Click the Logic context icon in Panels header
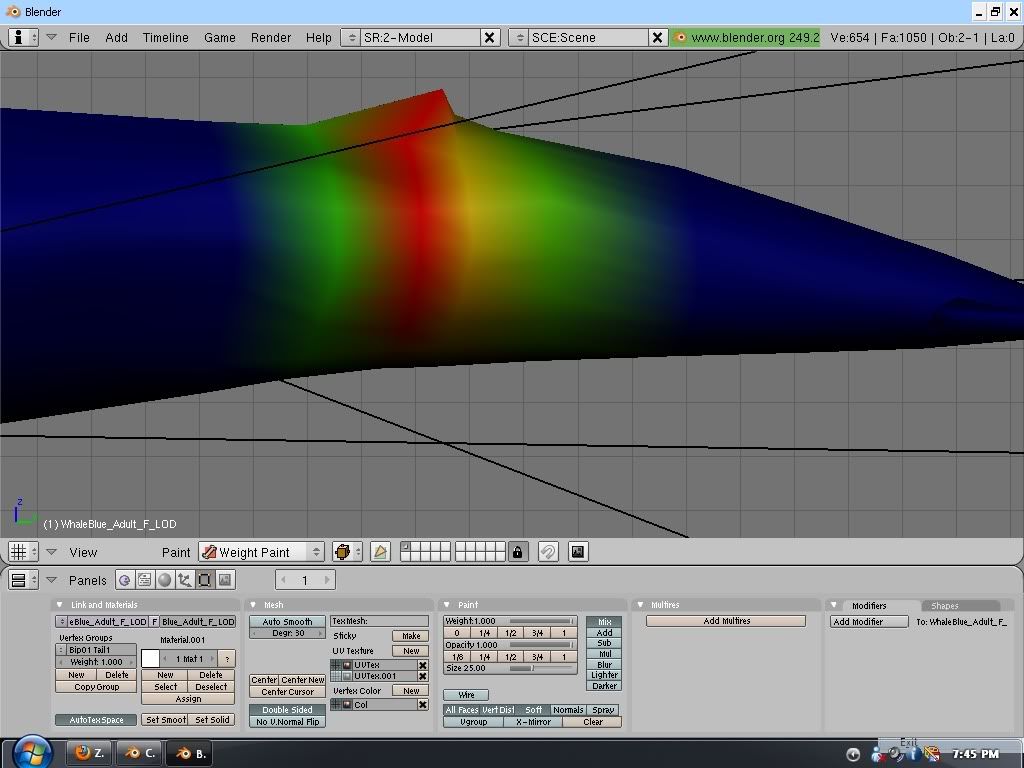The image size is (1024, 768). point(125,580)
